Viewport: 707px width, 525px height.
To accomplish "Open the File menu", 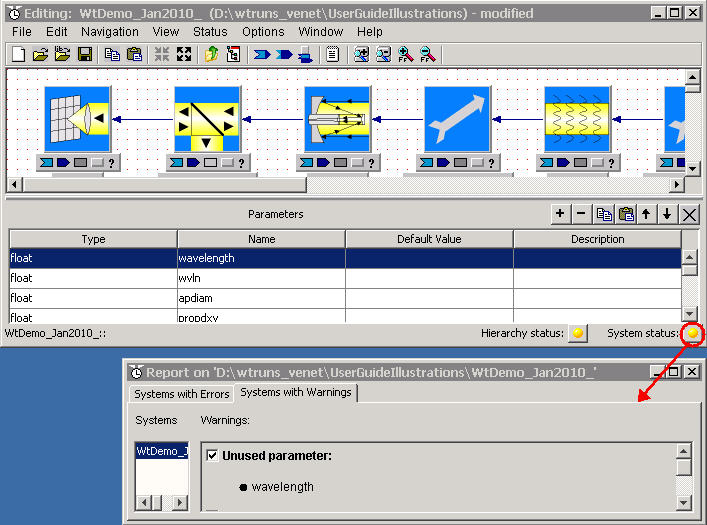I will pyautogui.click(x=22, y=32).
